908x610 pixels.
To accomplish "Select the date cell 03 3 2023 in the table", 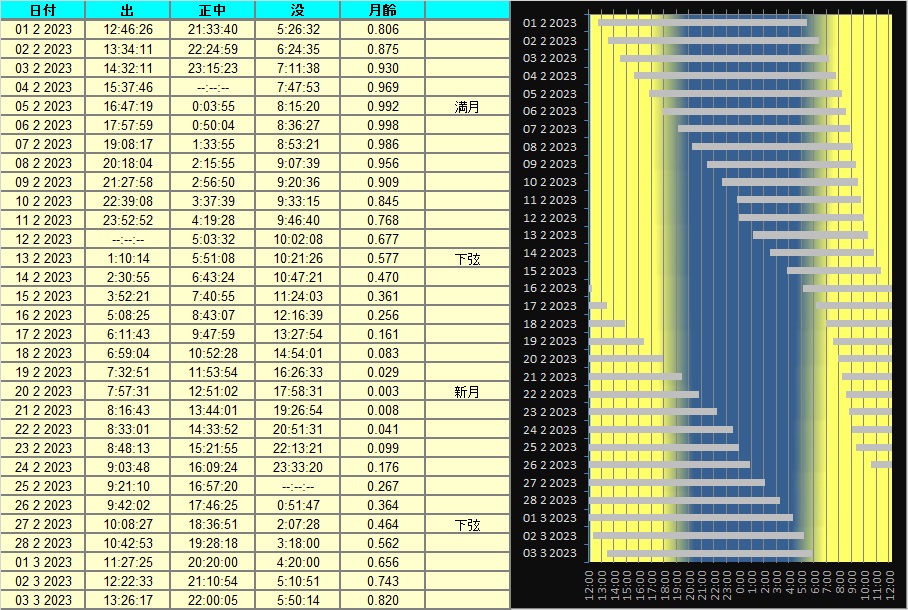I will click(43, 600).
